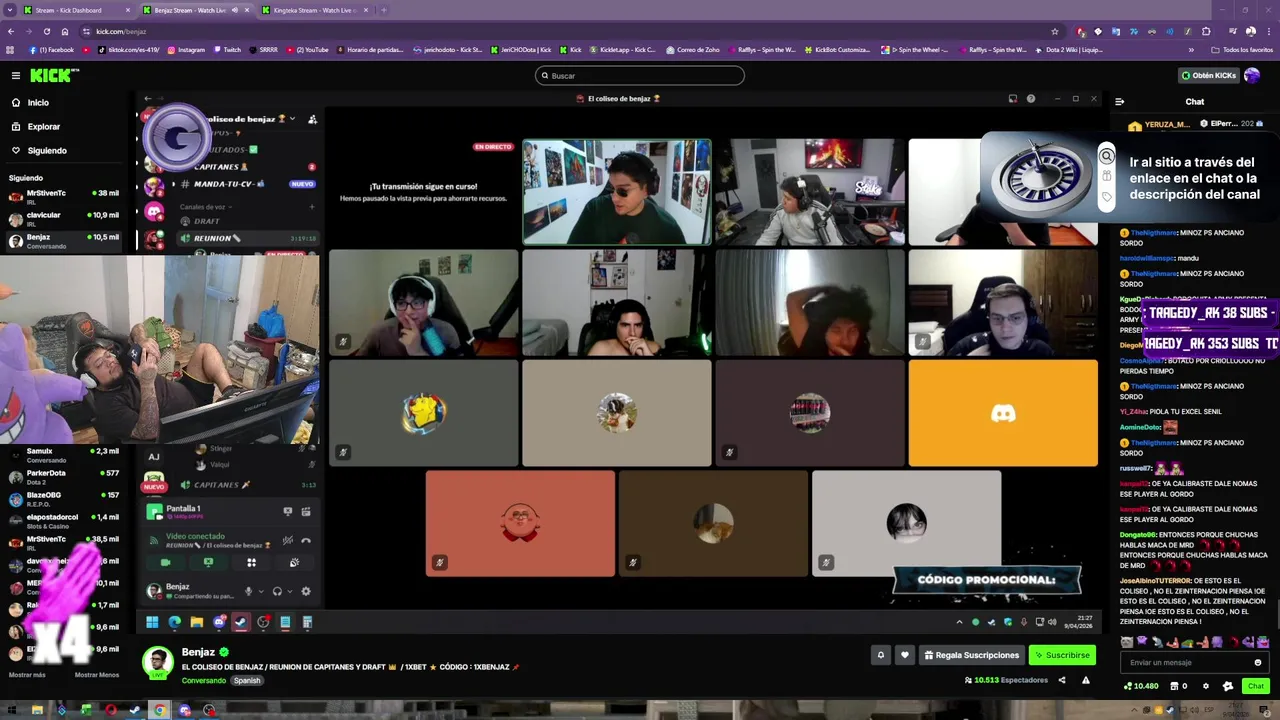Viewport: 1280px width, 720px height.
Task: Click Mostrar más link
Action: pos(27,675)
